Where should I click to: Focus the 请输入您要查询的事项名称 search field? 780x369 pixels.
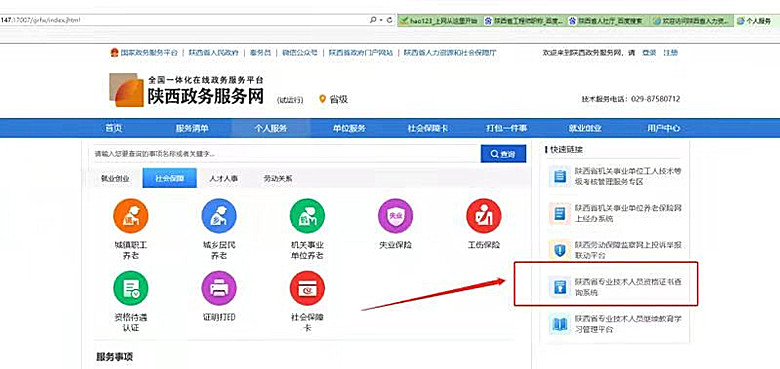point(286,154)
